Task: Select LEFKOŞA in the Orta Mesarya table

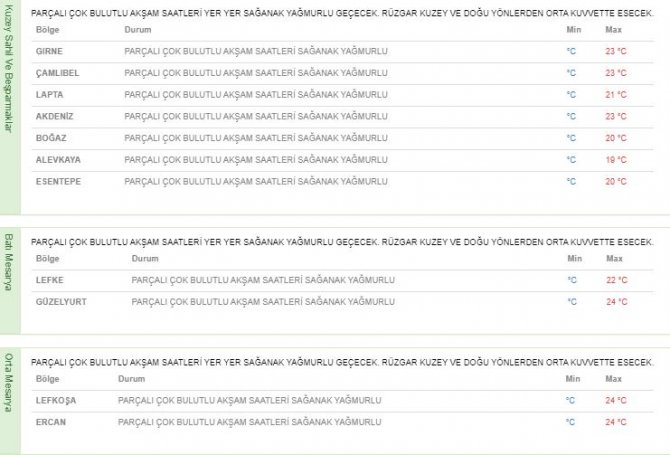Action: coord(55,400)
